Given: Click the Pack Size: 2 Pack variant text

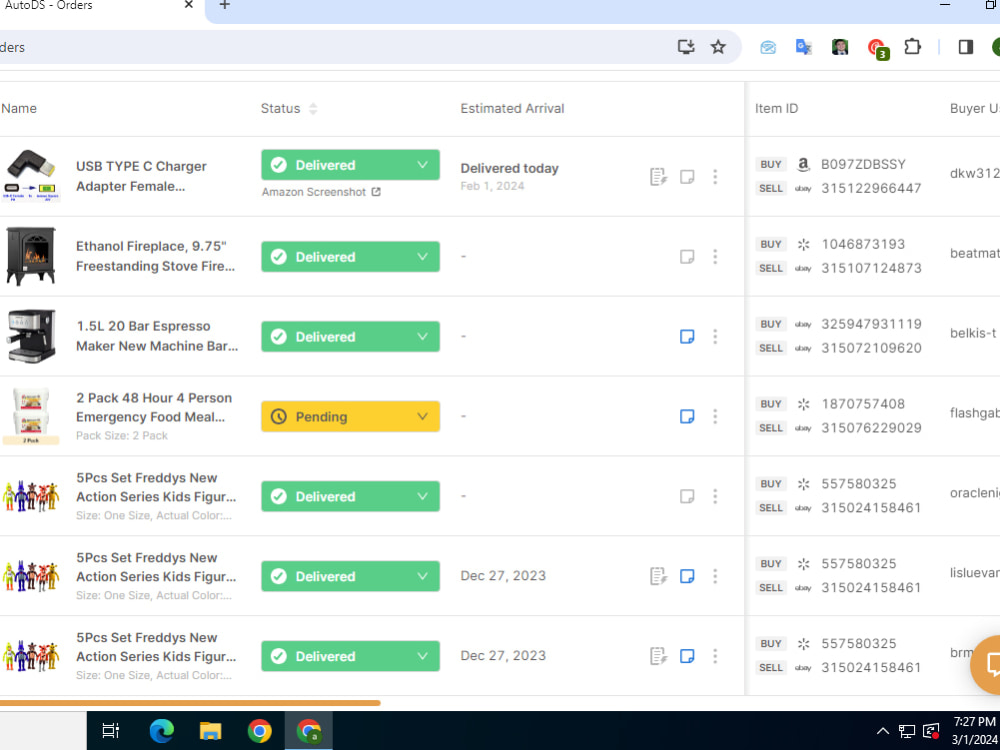Looking at the screenshot, I should (122, 436).
